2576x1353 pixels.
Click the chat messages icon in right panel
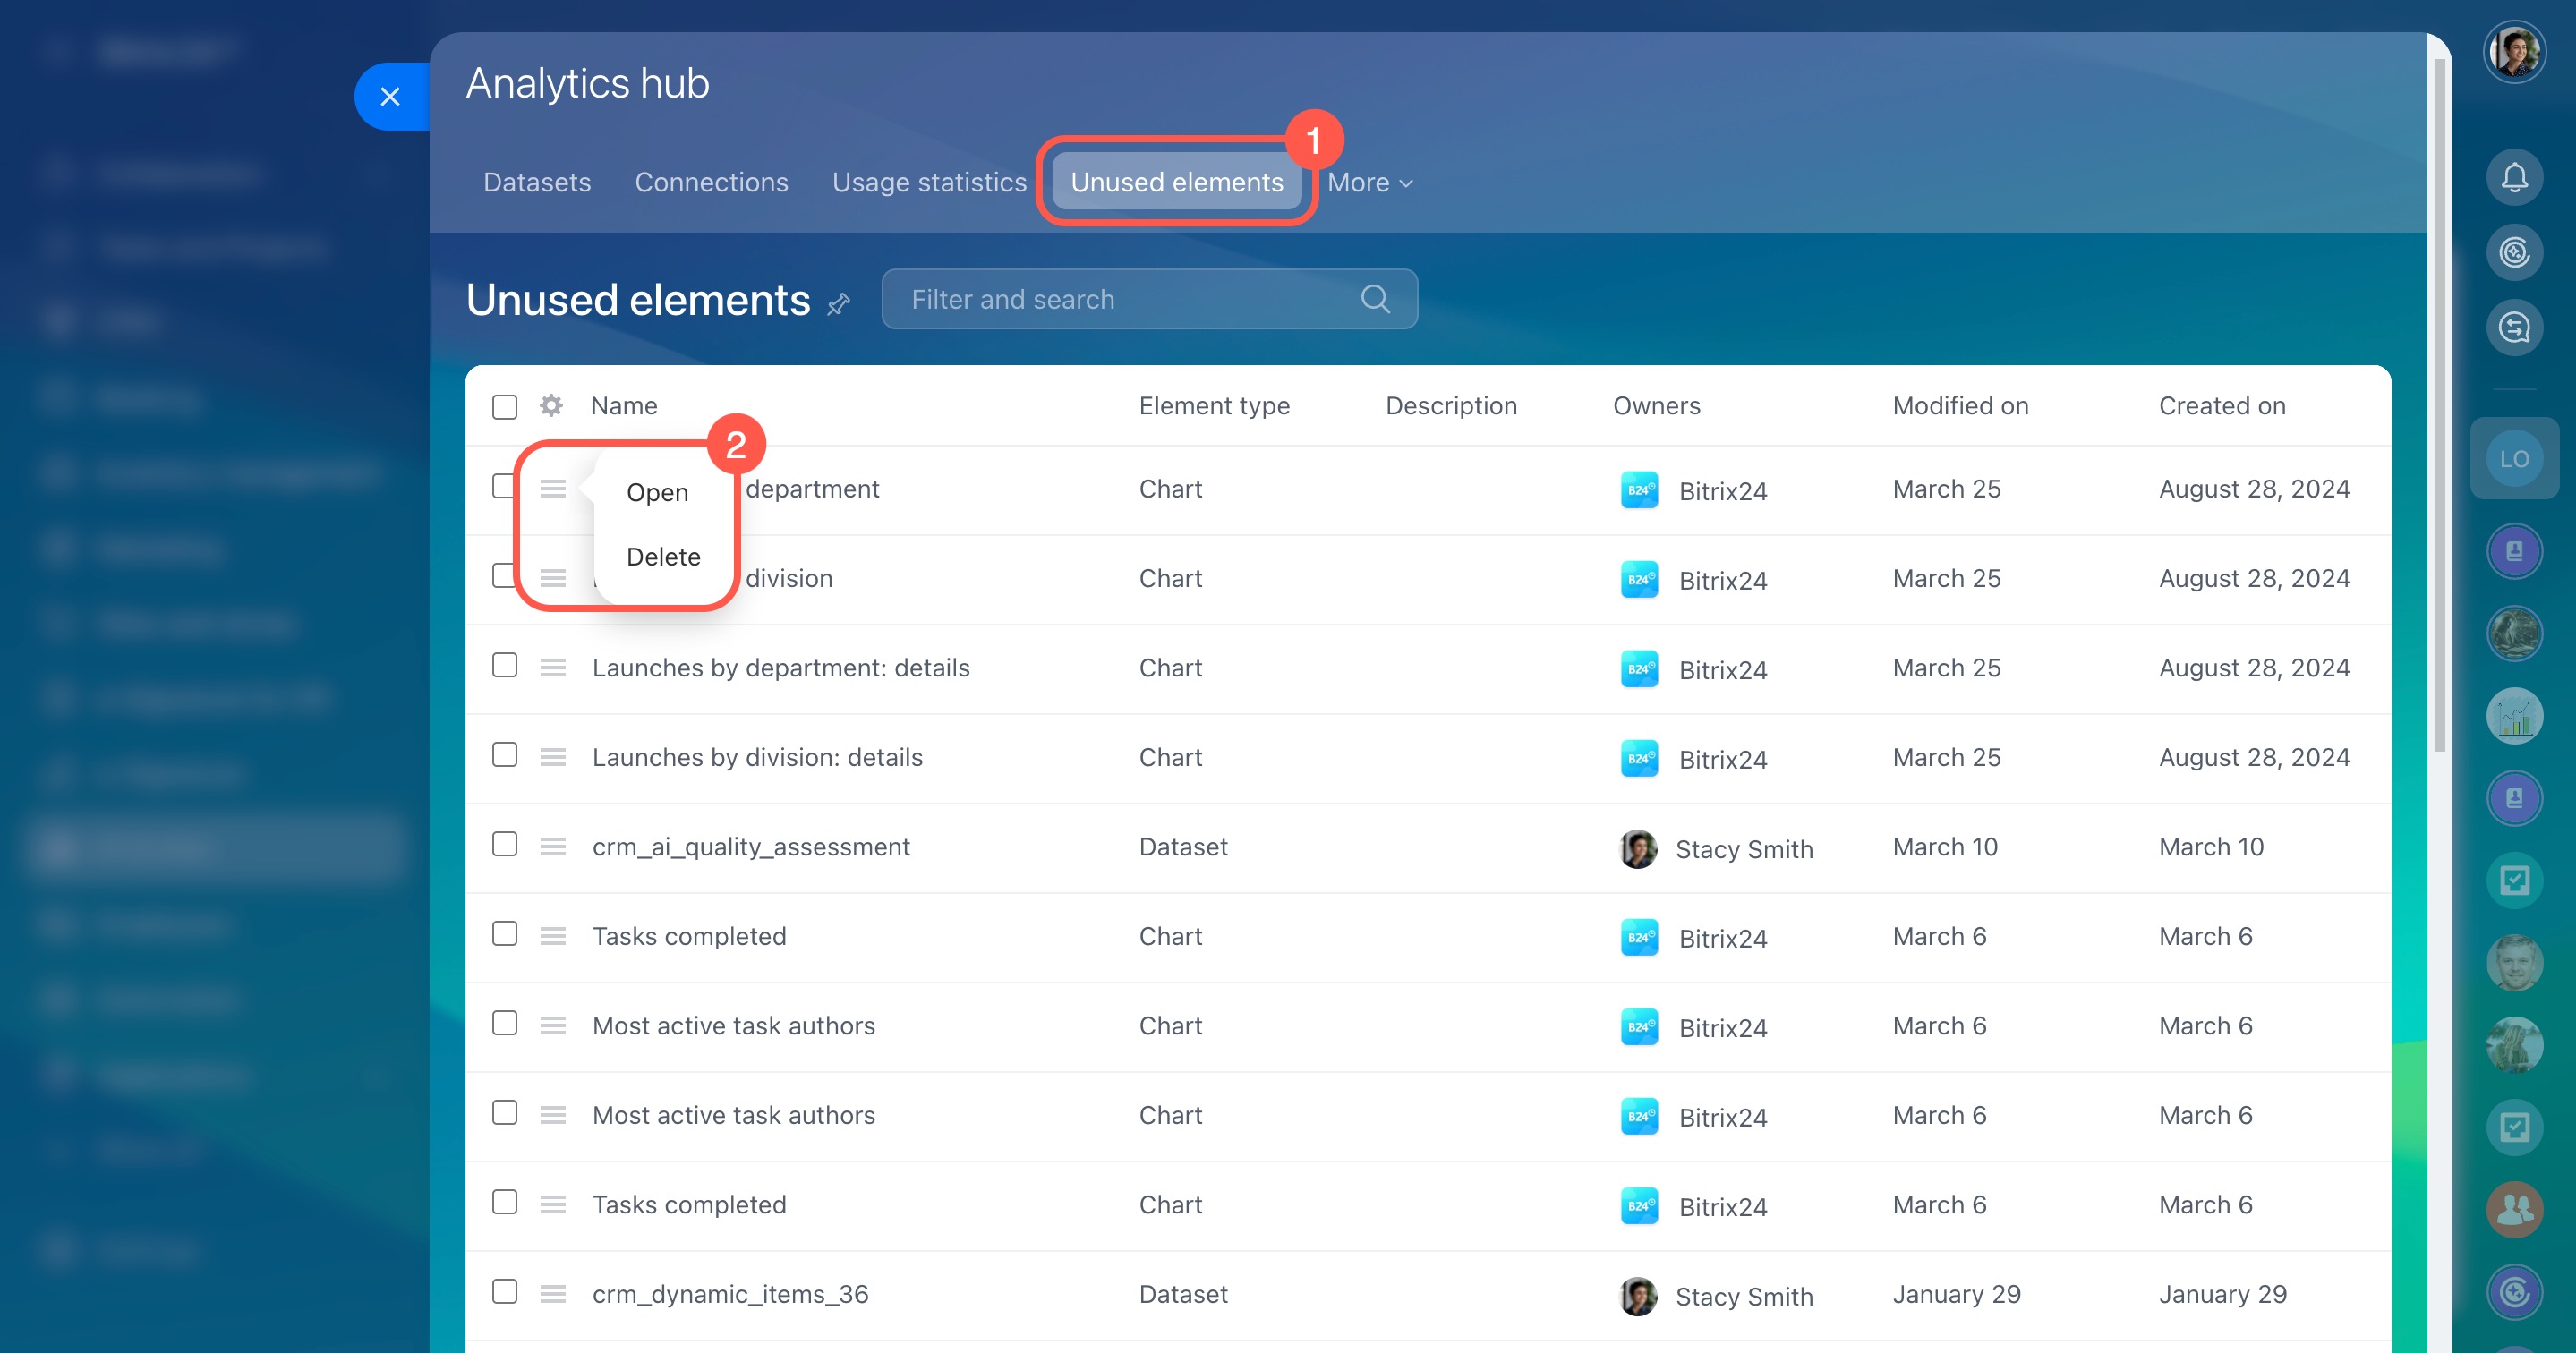(x=2513, y=327)
